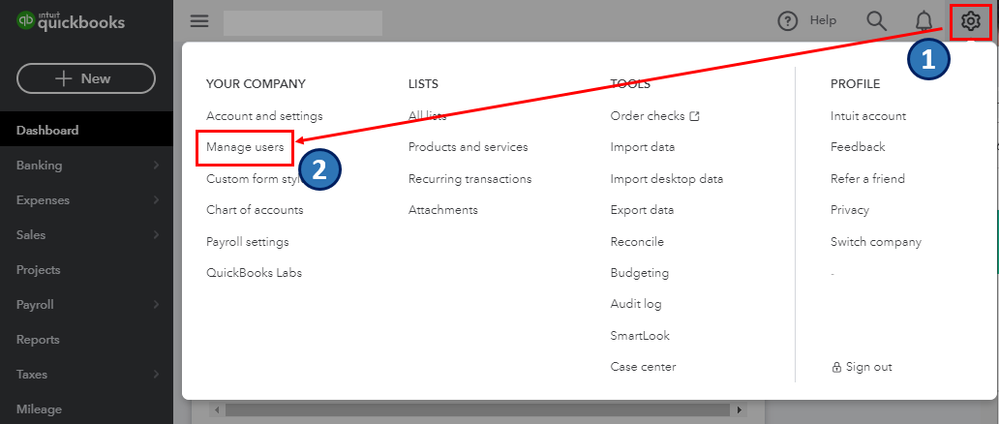Image resolution: width=999 pixels, height=424 pixels.
Task: Expand the Banking sidebar submenu
Action: click(x=156, y=165)
